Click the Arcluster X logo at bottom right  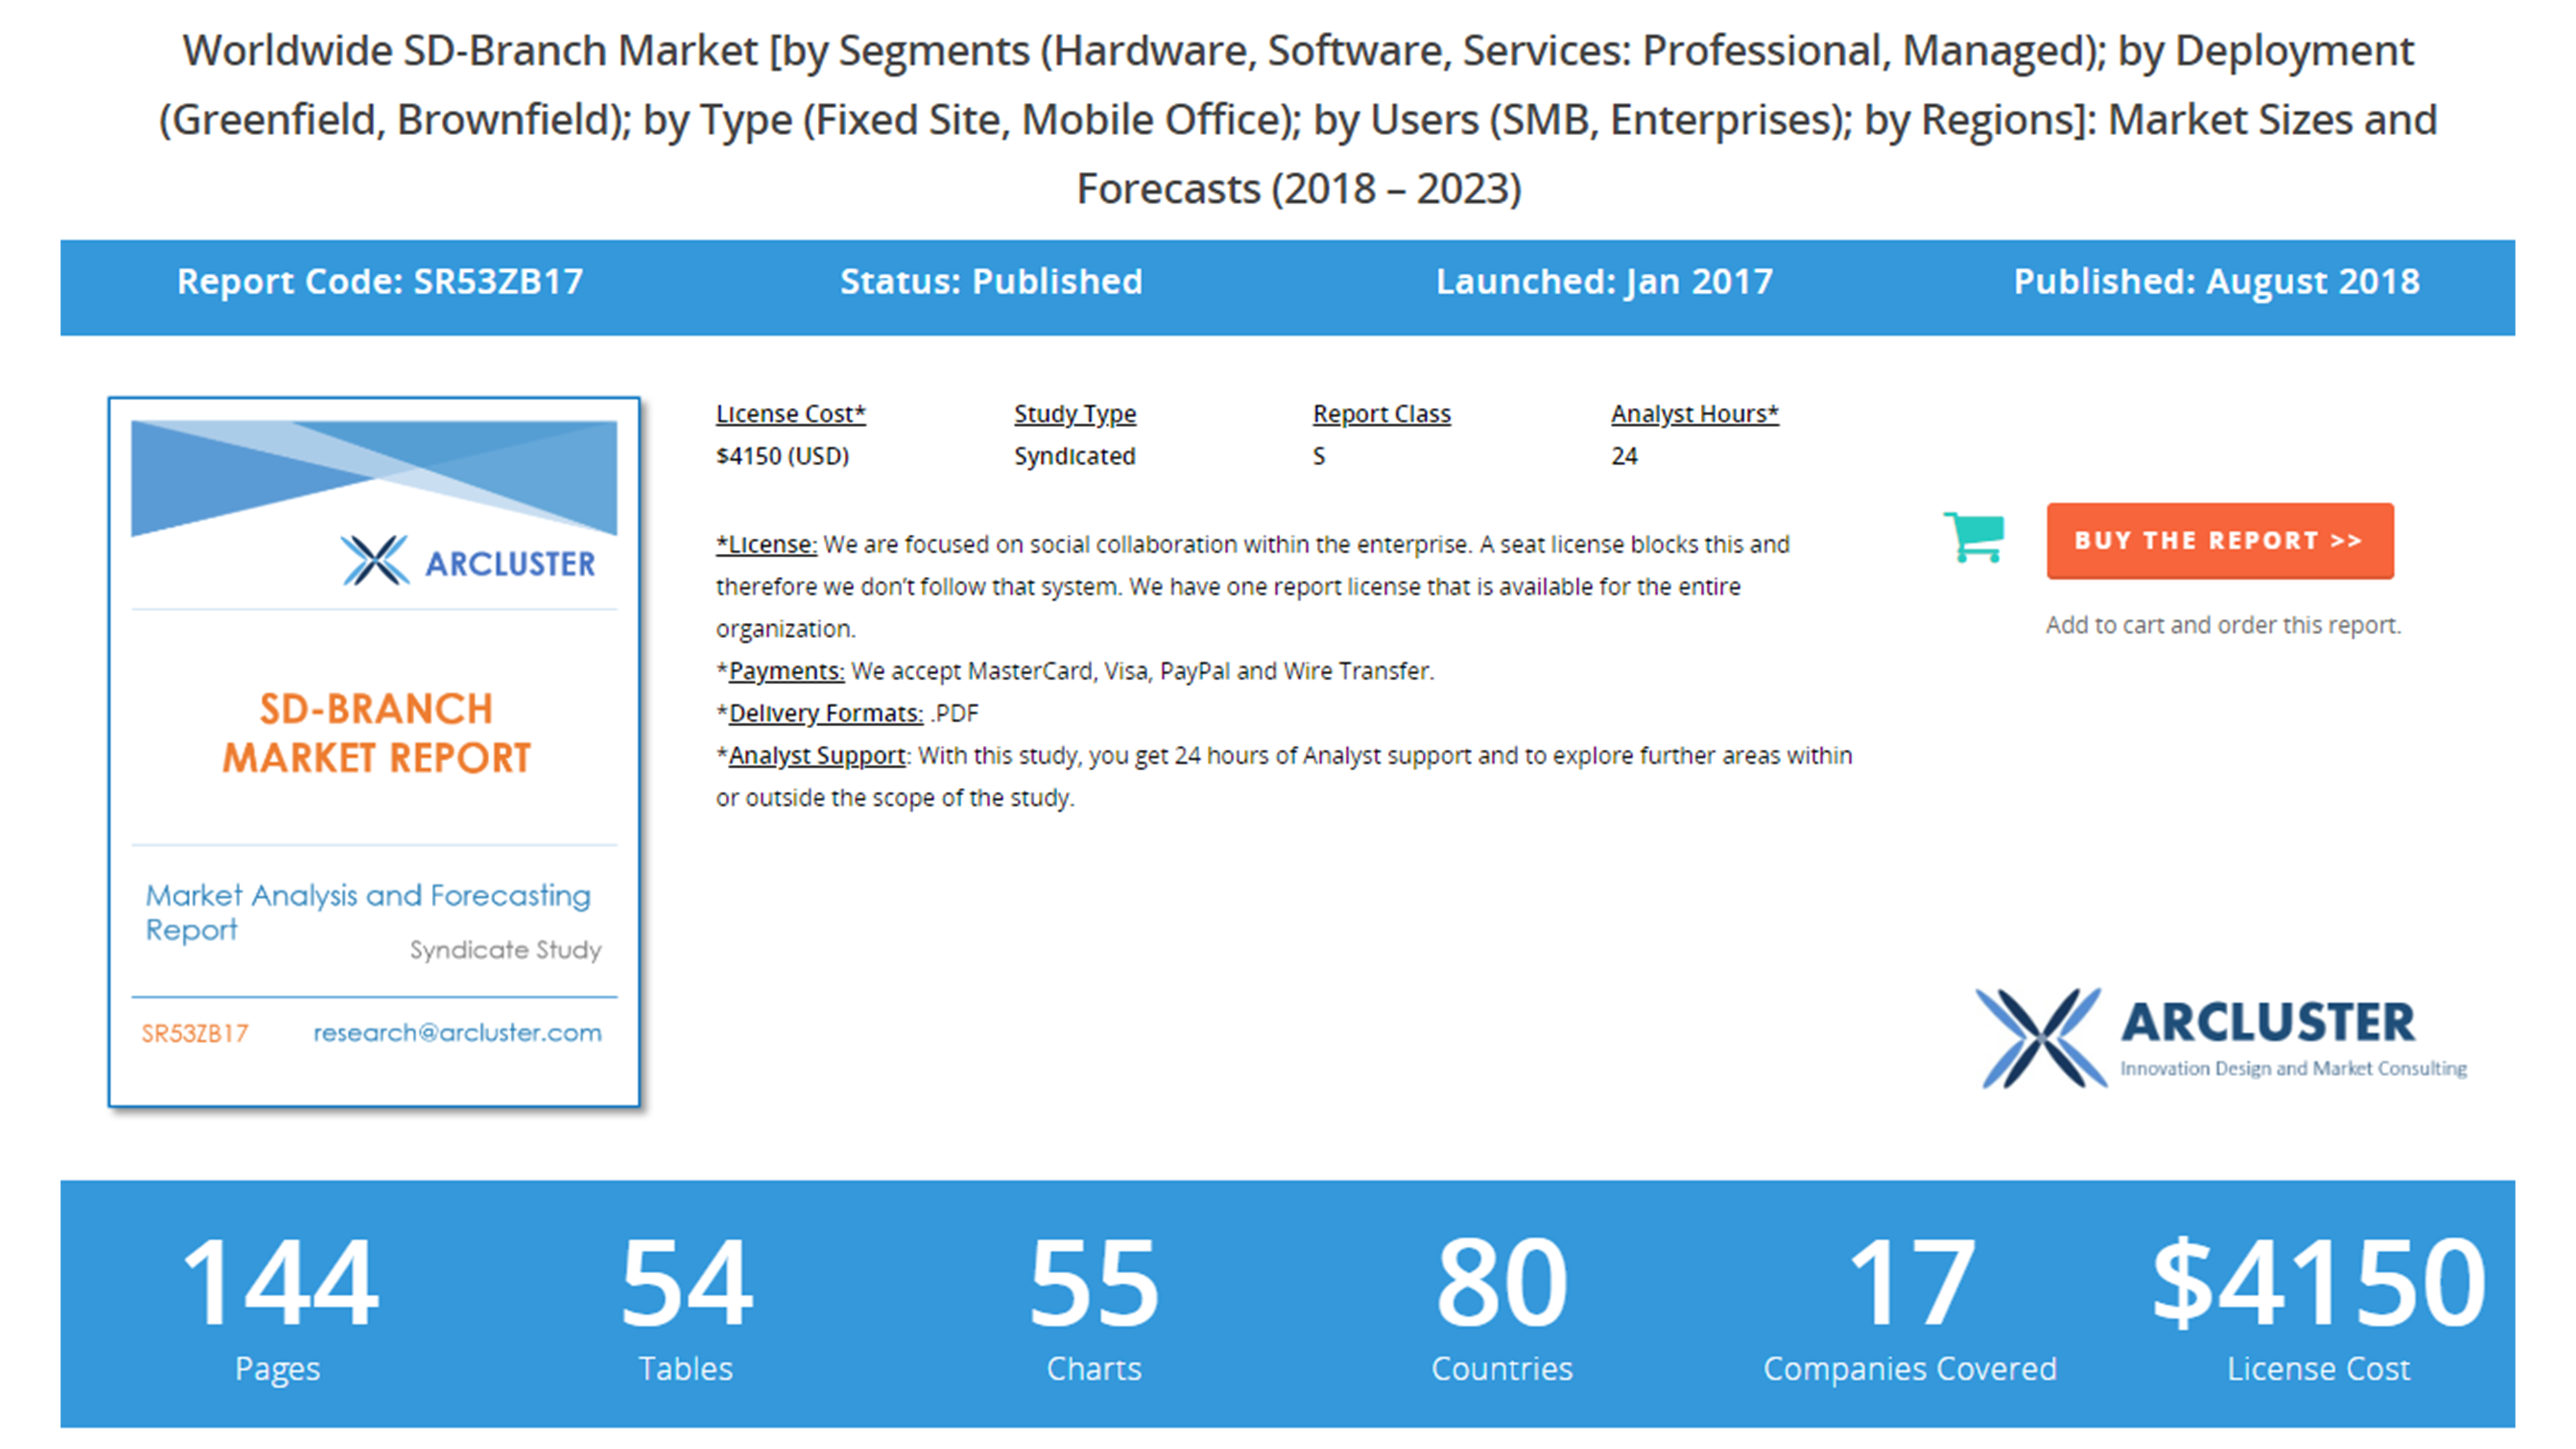[2041, 1038]
